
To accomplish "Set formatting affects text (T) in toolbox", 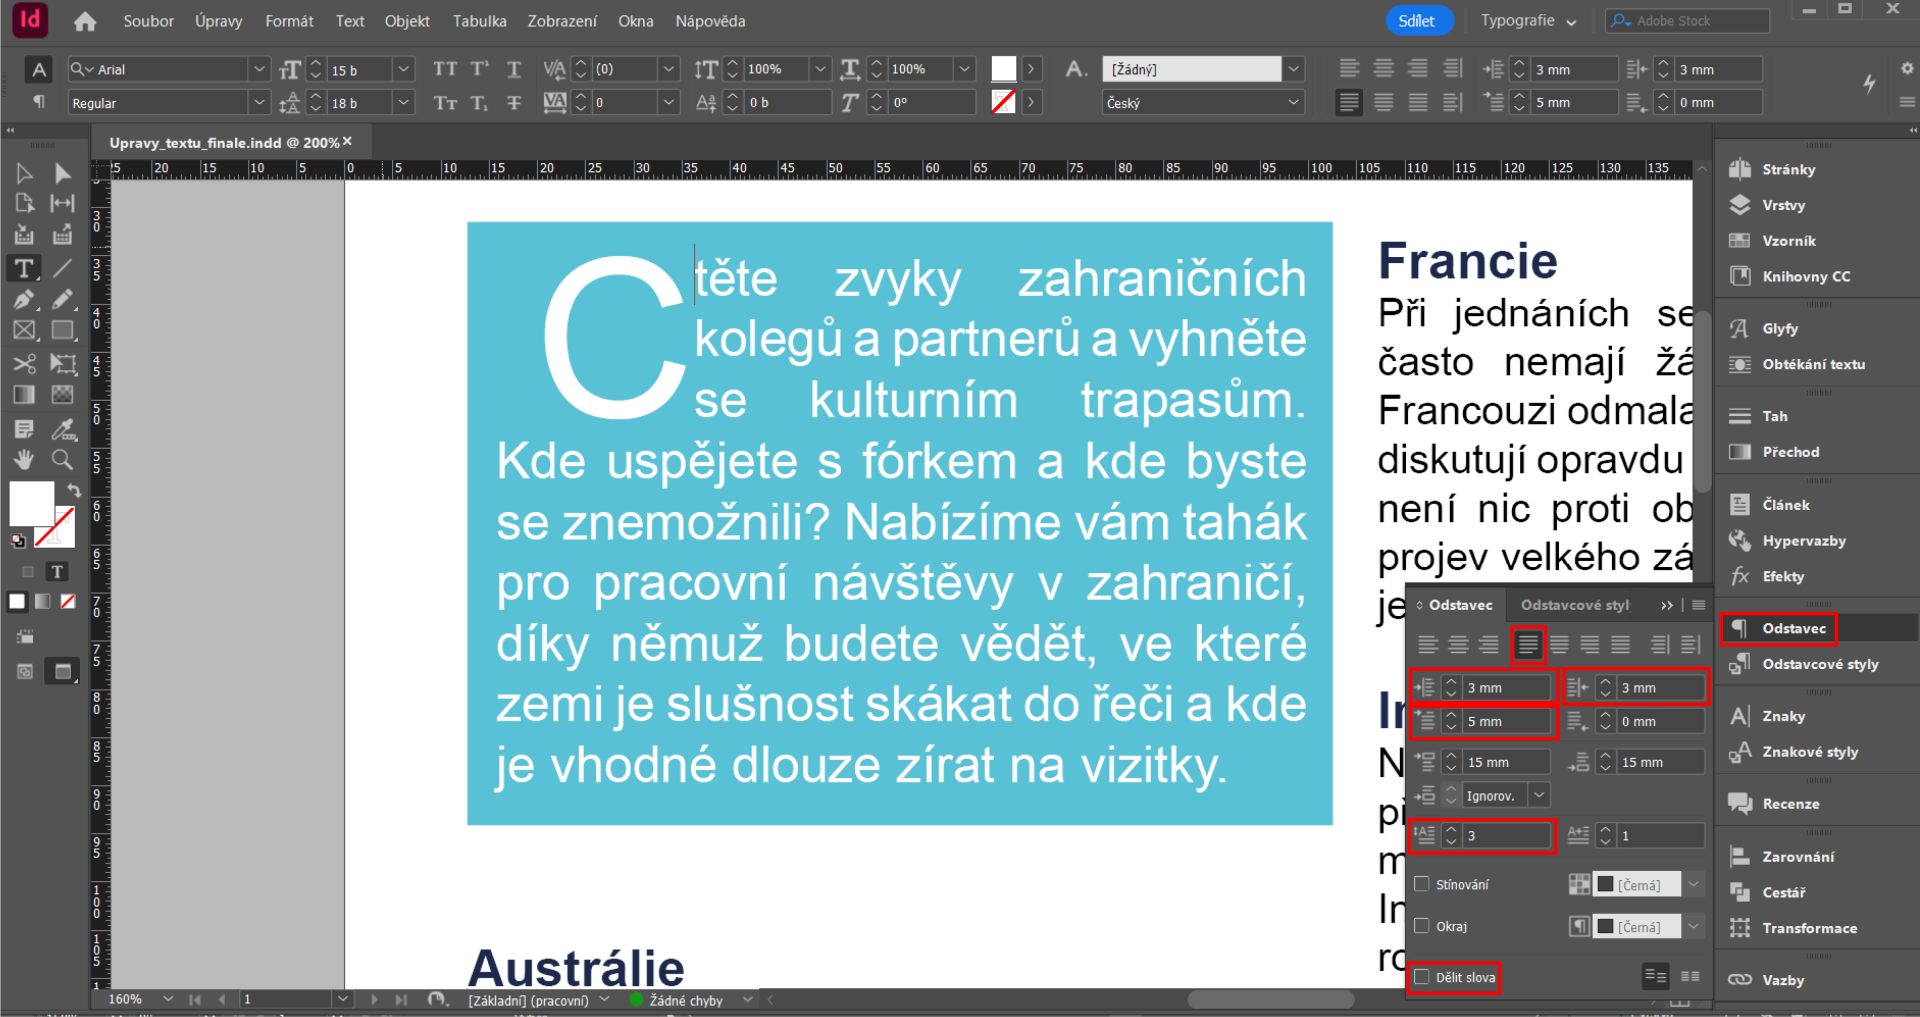I will [57, 572].
